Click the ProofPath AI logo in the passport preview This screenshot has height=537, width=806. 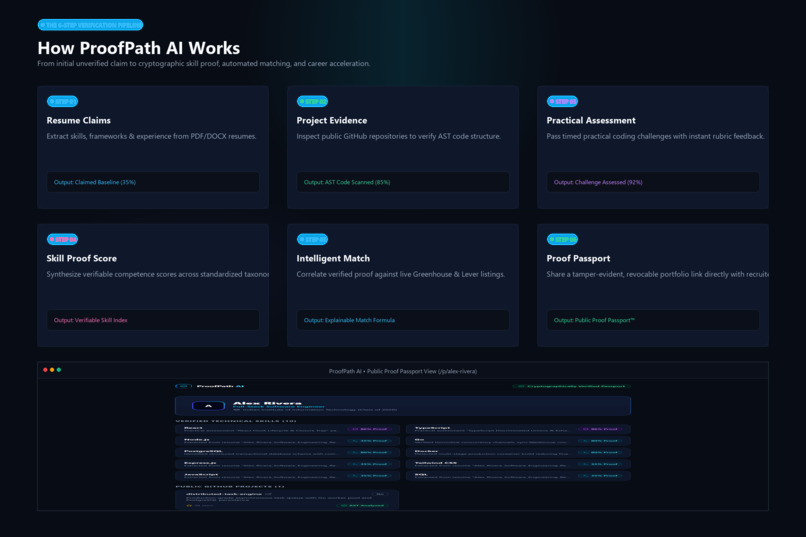coord(210,386)
